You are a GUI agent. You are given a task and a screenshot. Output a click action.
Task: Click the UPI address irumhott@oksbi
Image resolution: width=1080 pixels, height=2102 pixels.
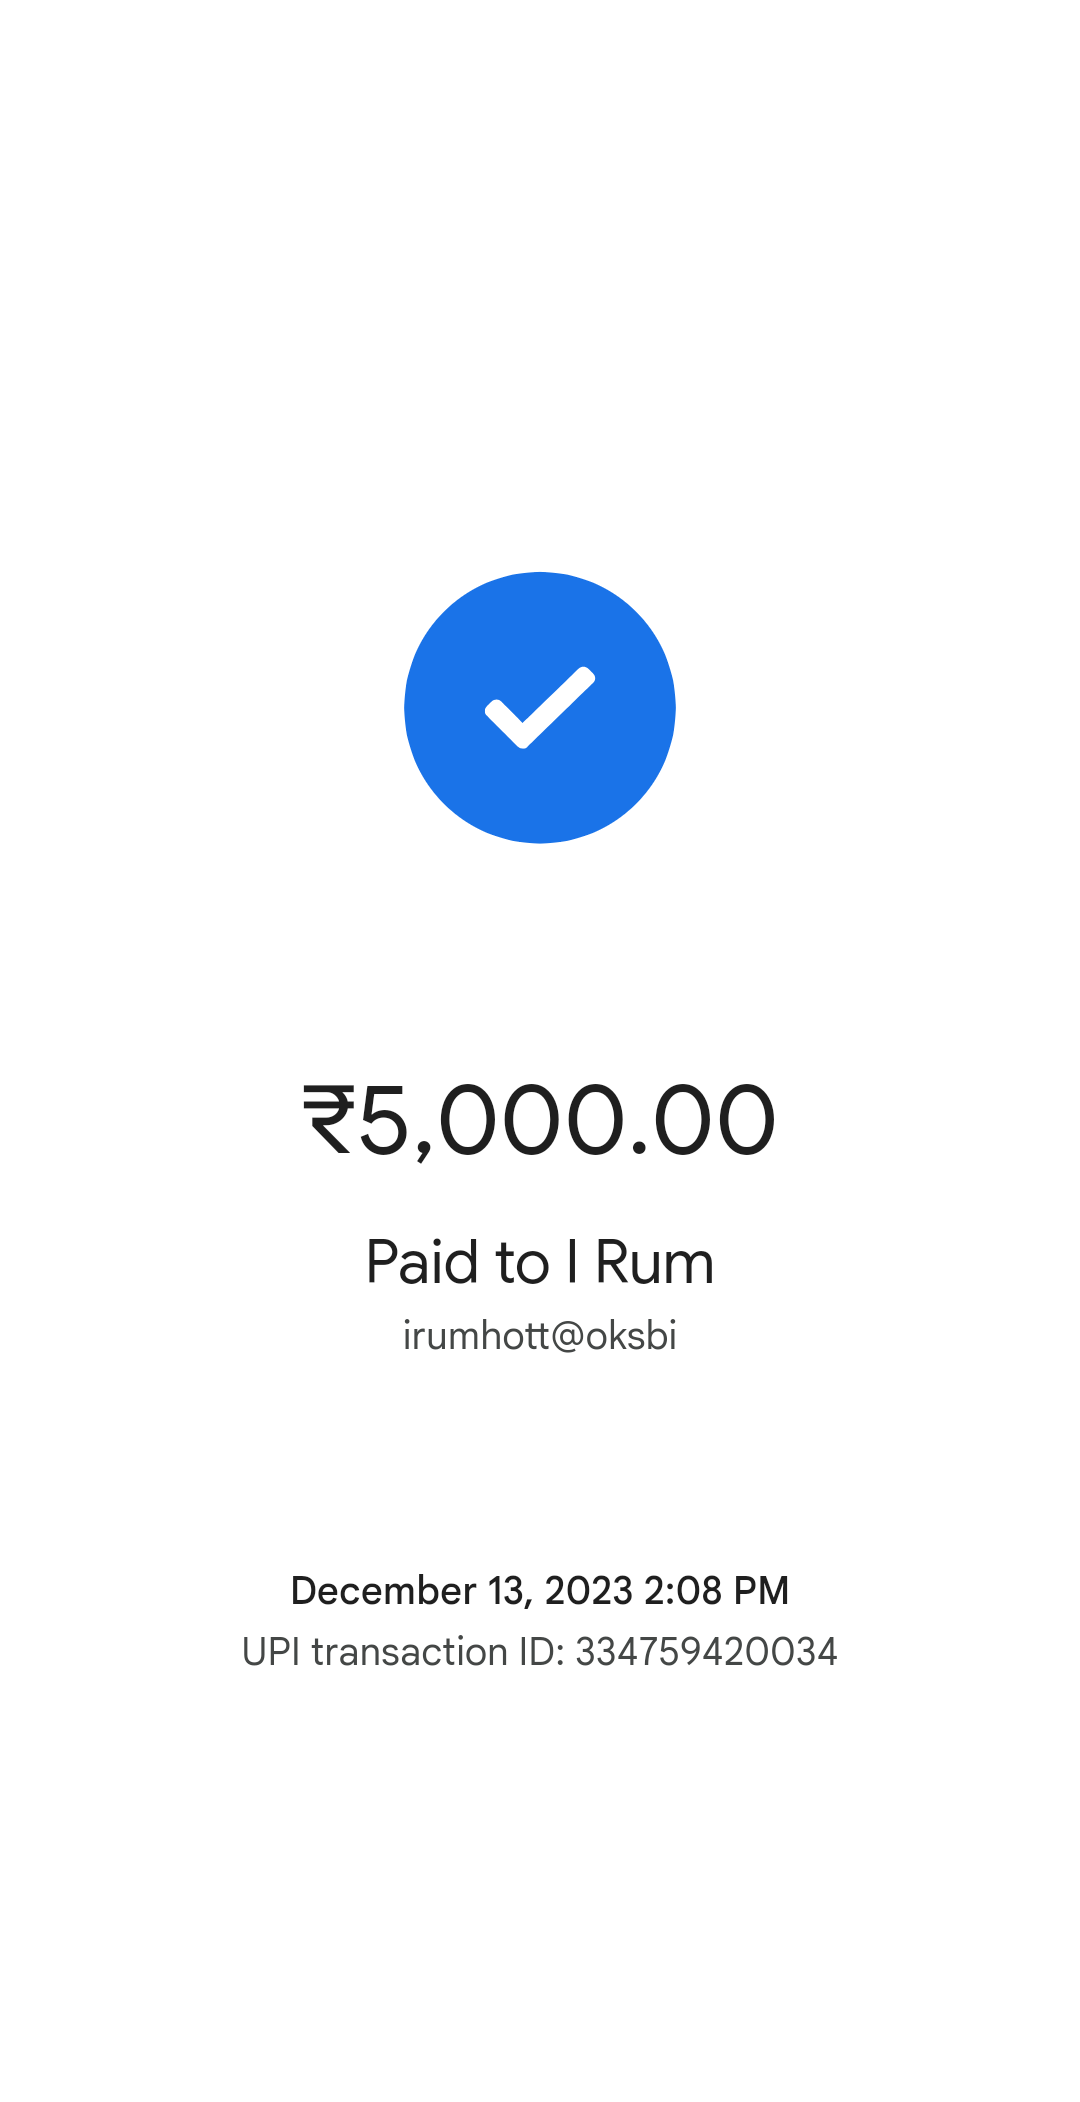coord(540,1336)
